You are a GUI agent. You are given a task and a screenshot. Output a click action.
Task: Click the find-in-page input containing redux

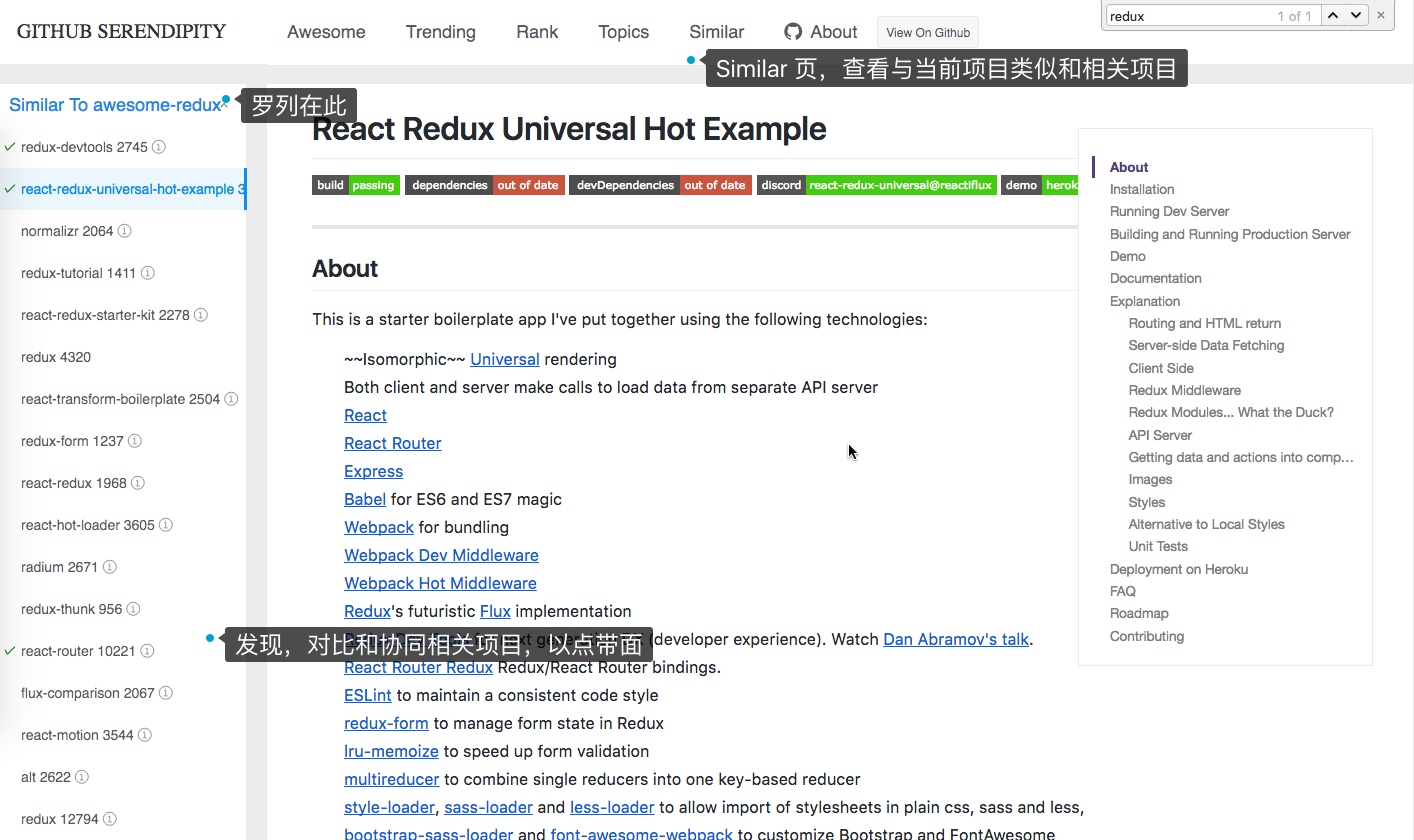[x=1212, y=16]
